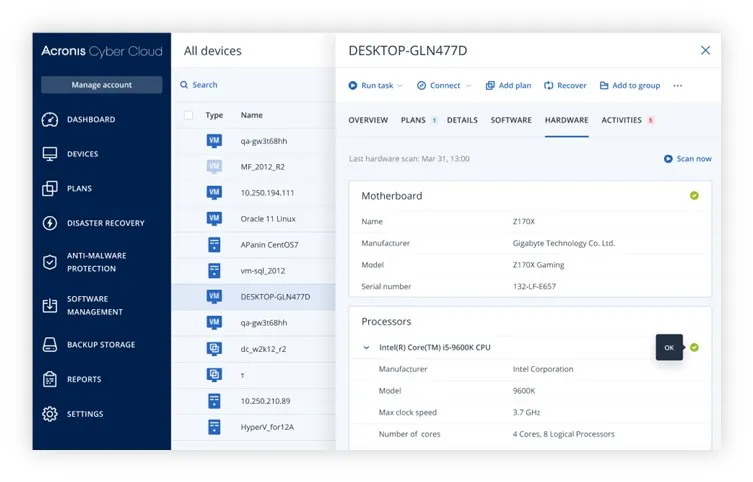
Task: Click the Add to group folder icon
Action: click(604, 85)
